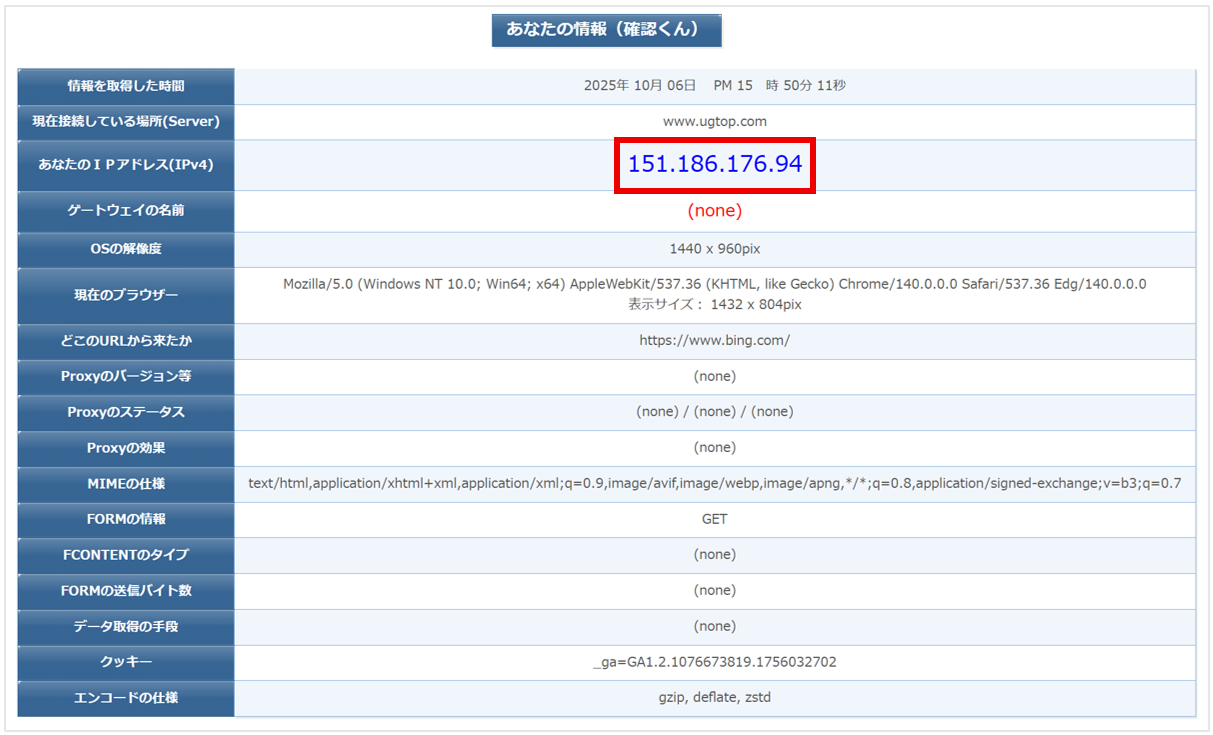Click the red (none) gateway name value
The image size is (1213, 735).
[714, 211]
